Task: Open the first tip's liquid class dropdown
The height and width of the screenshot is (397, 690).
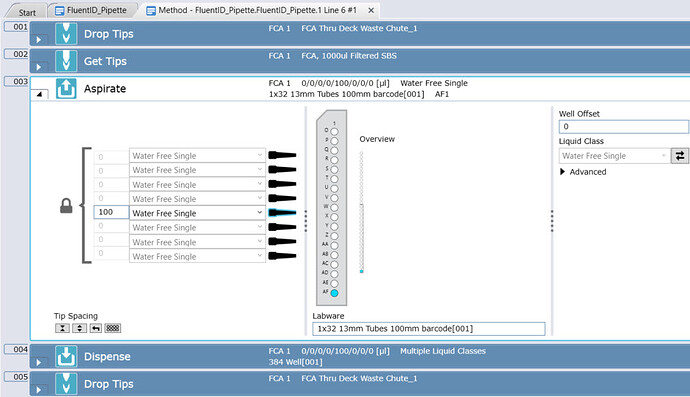Action: pyautogui.click(x=260, y=155)
